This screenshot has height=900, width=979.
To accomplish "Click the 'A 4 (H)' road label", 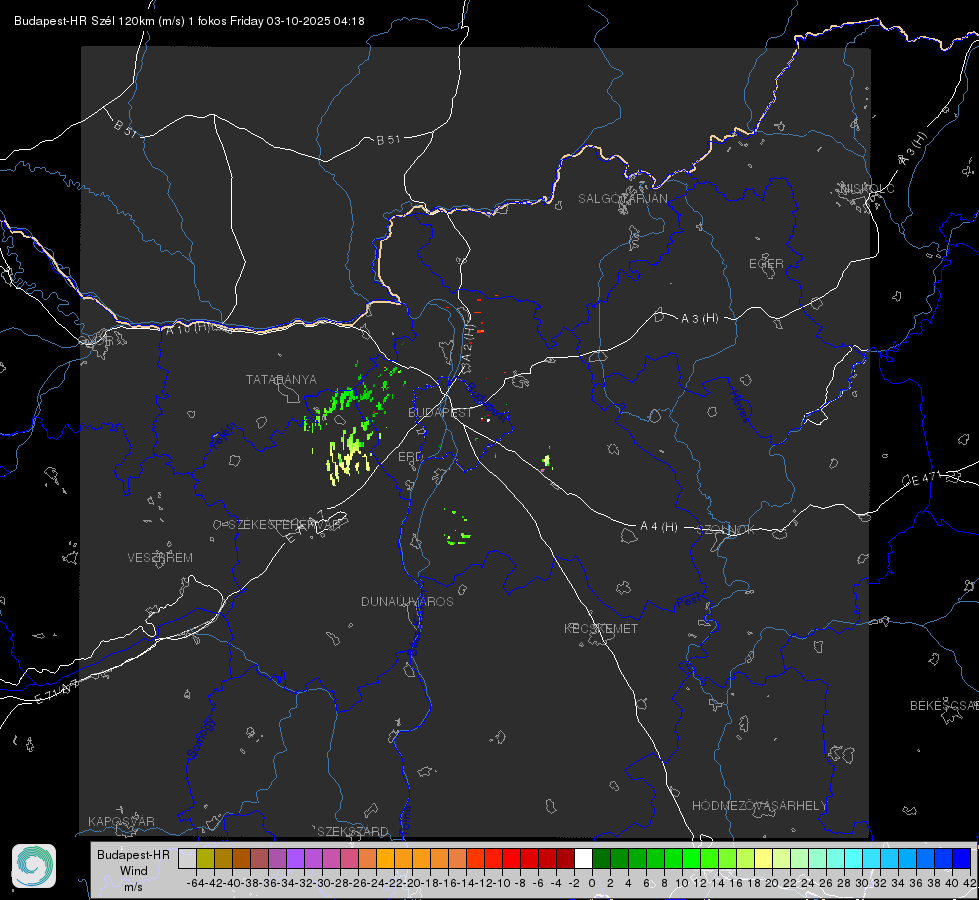I will (x=659, y=527).
